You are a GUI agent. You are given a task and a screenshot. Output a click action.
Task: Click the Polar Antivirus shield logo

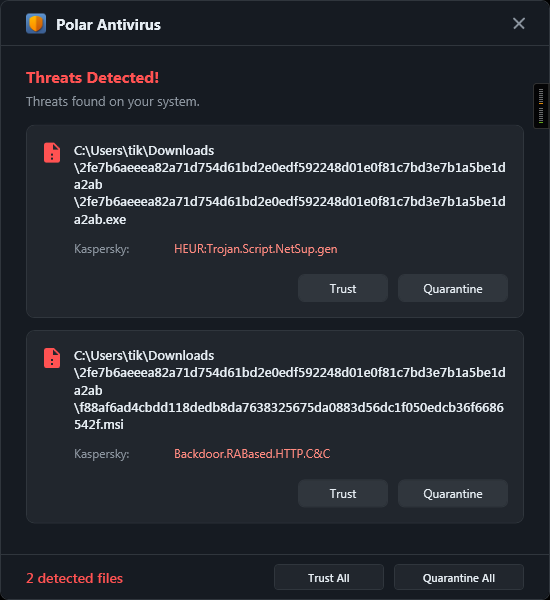point(36,24)
